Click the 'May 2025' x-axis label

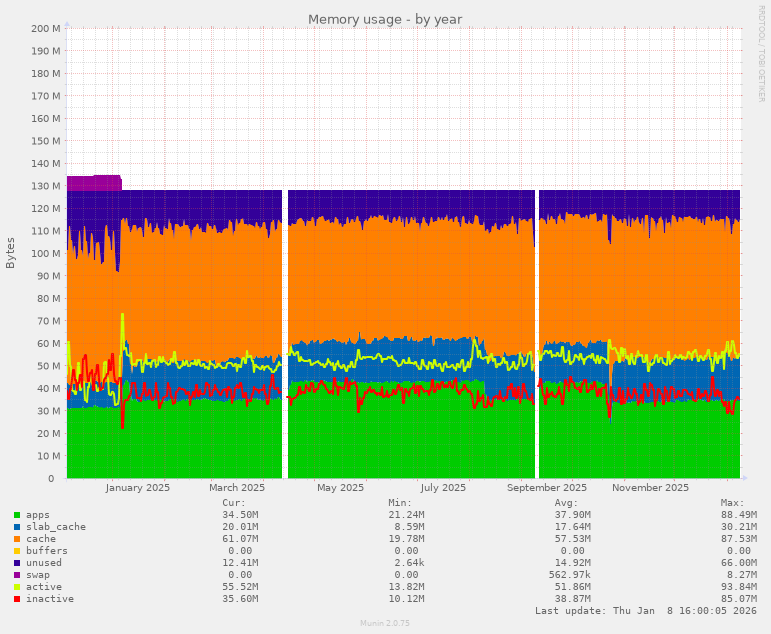coord(340,487)
